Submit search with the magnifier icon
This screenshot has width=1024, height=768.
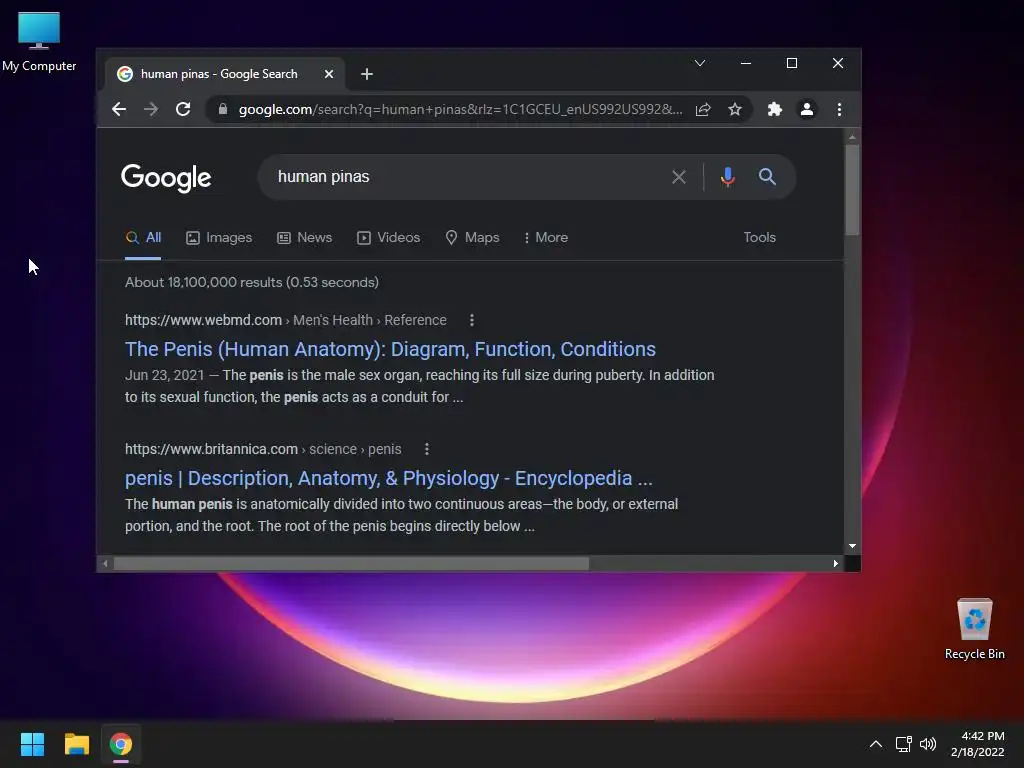[x=767, y=176]
